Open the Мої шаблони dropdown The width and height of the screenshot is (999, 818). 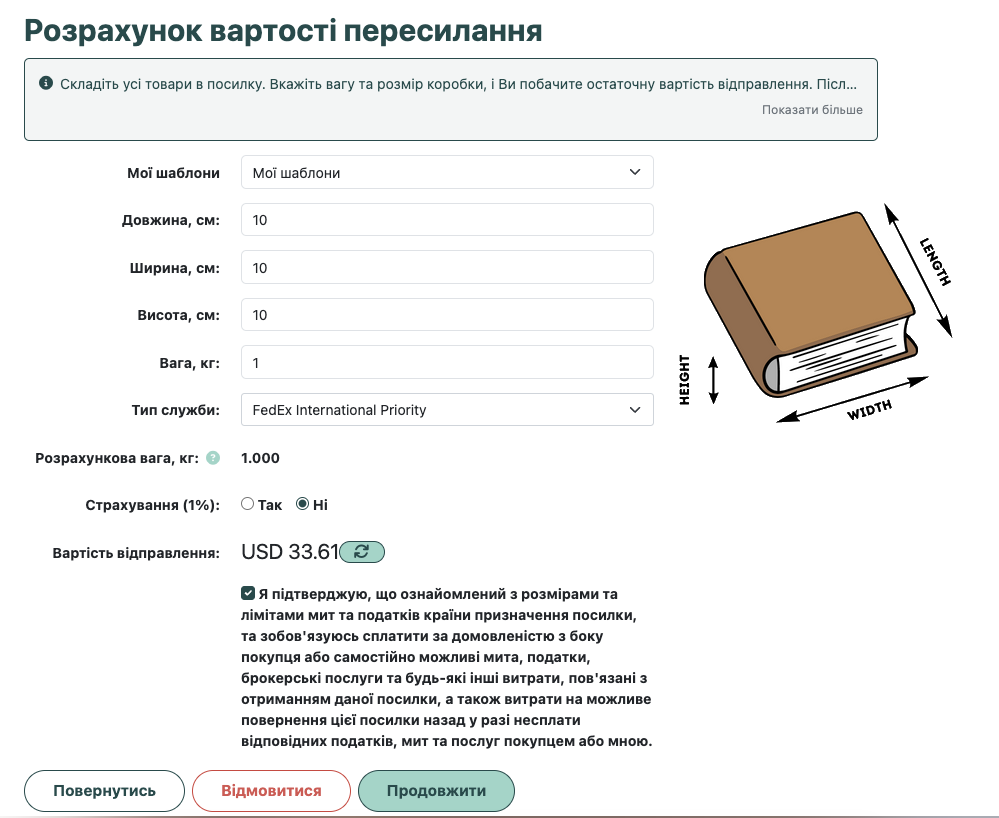[x=447, y=172]
